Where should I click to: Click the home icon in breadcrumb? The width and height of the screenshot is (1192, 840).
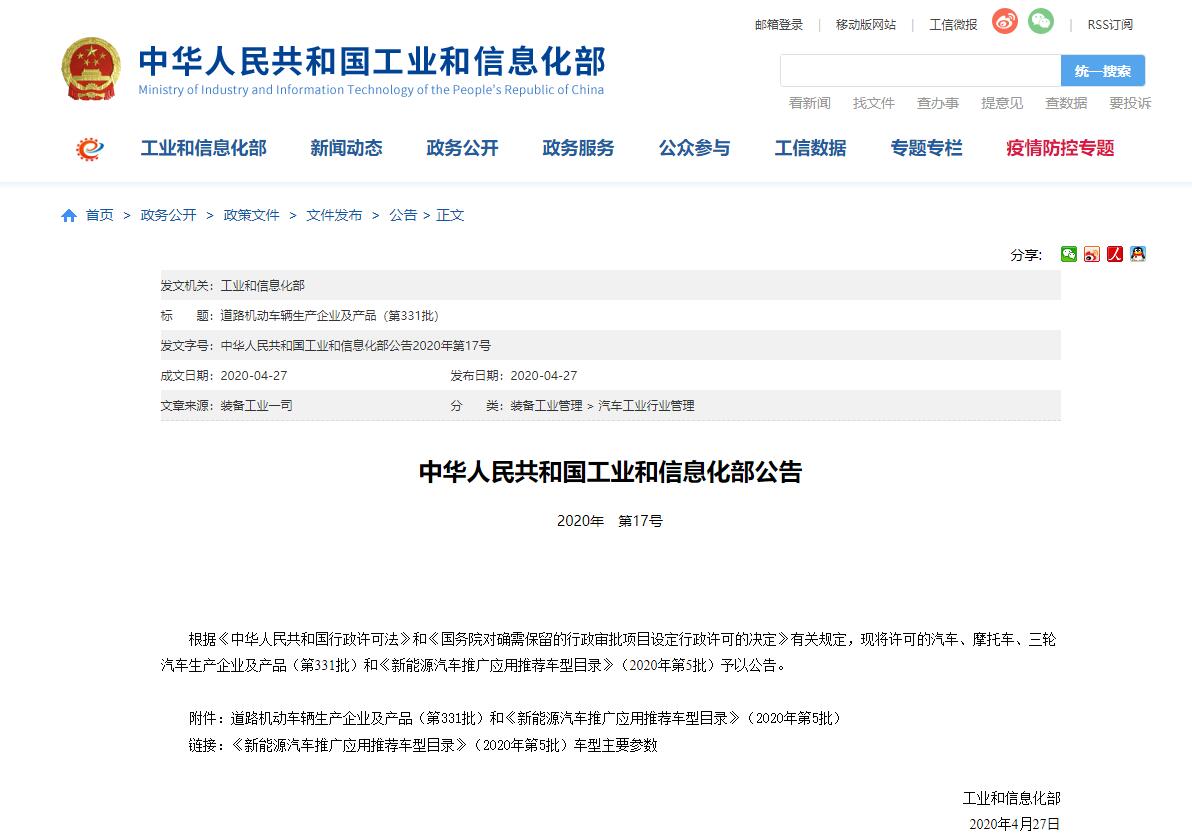(69, 216)
